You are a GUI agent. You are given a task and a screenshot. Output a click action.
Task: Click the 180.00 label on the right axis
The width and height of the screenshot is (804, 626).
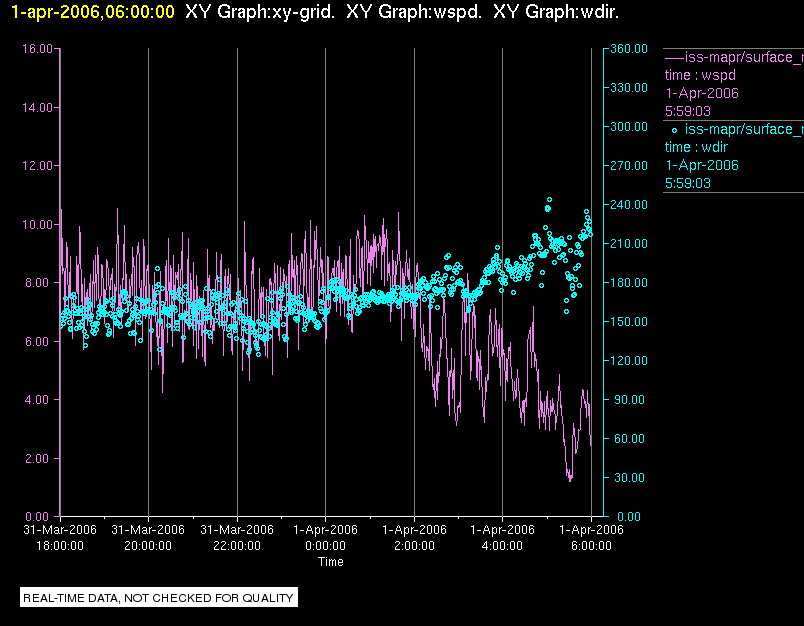click(629, 282)
